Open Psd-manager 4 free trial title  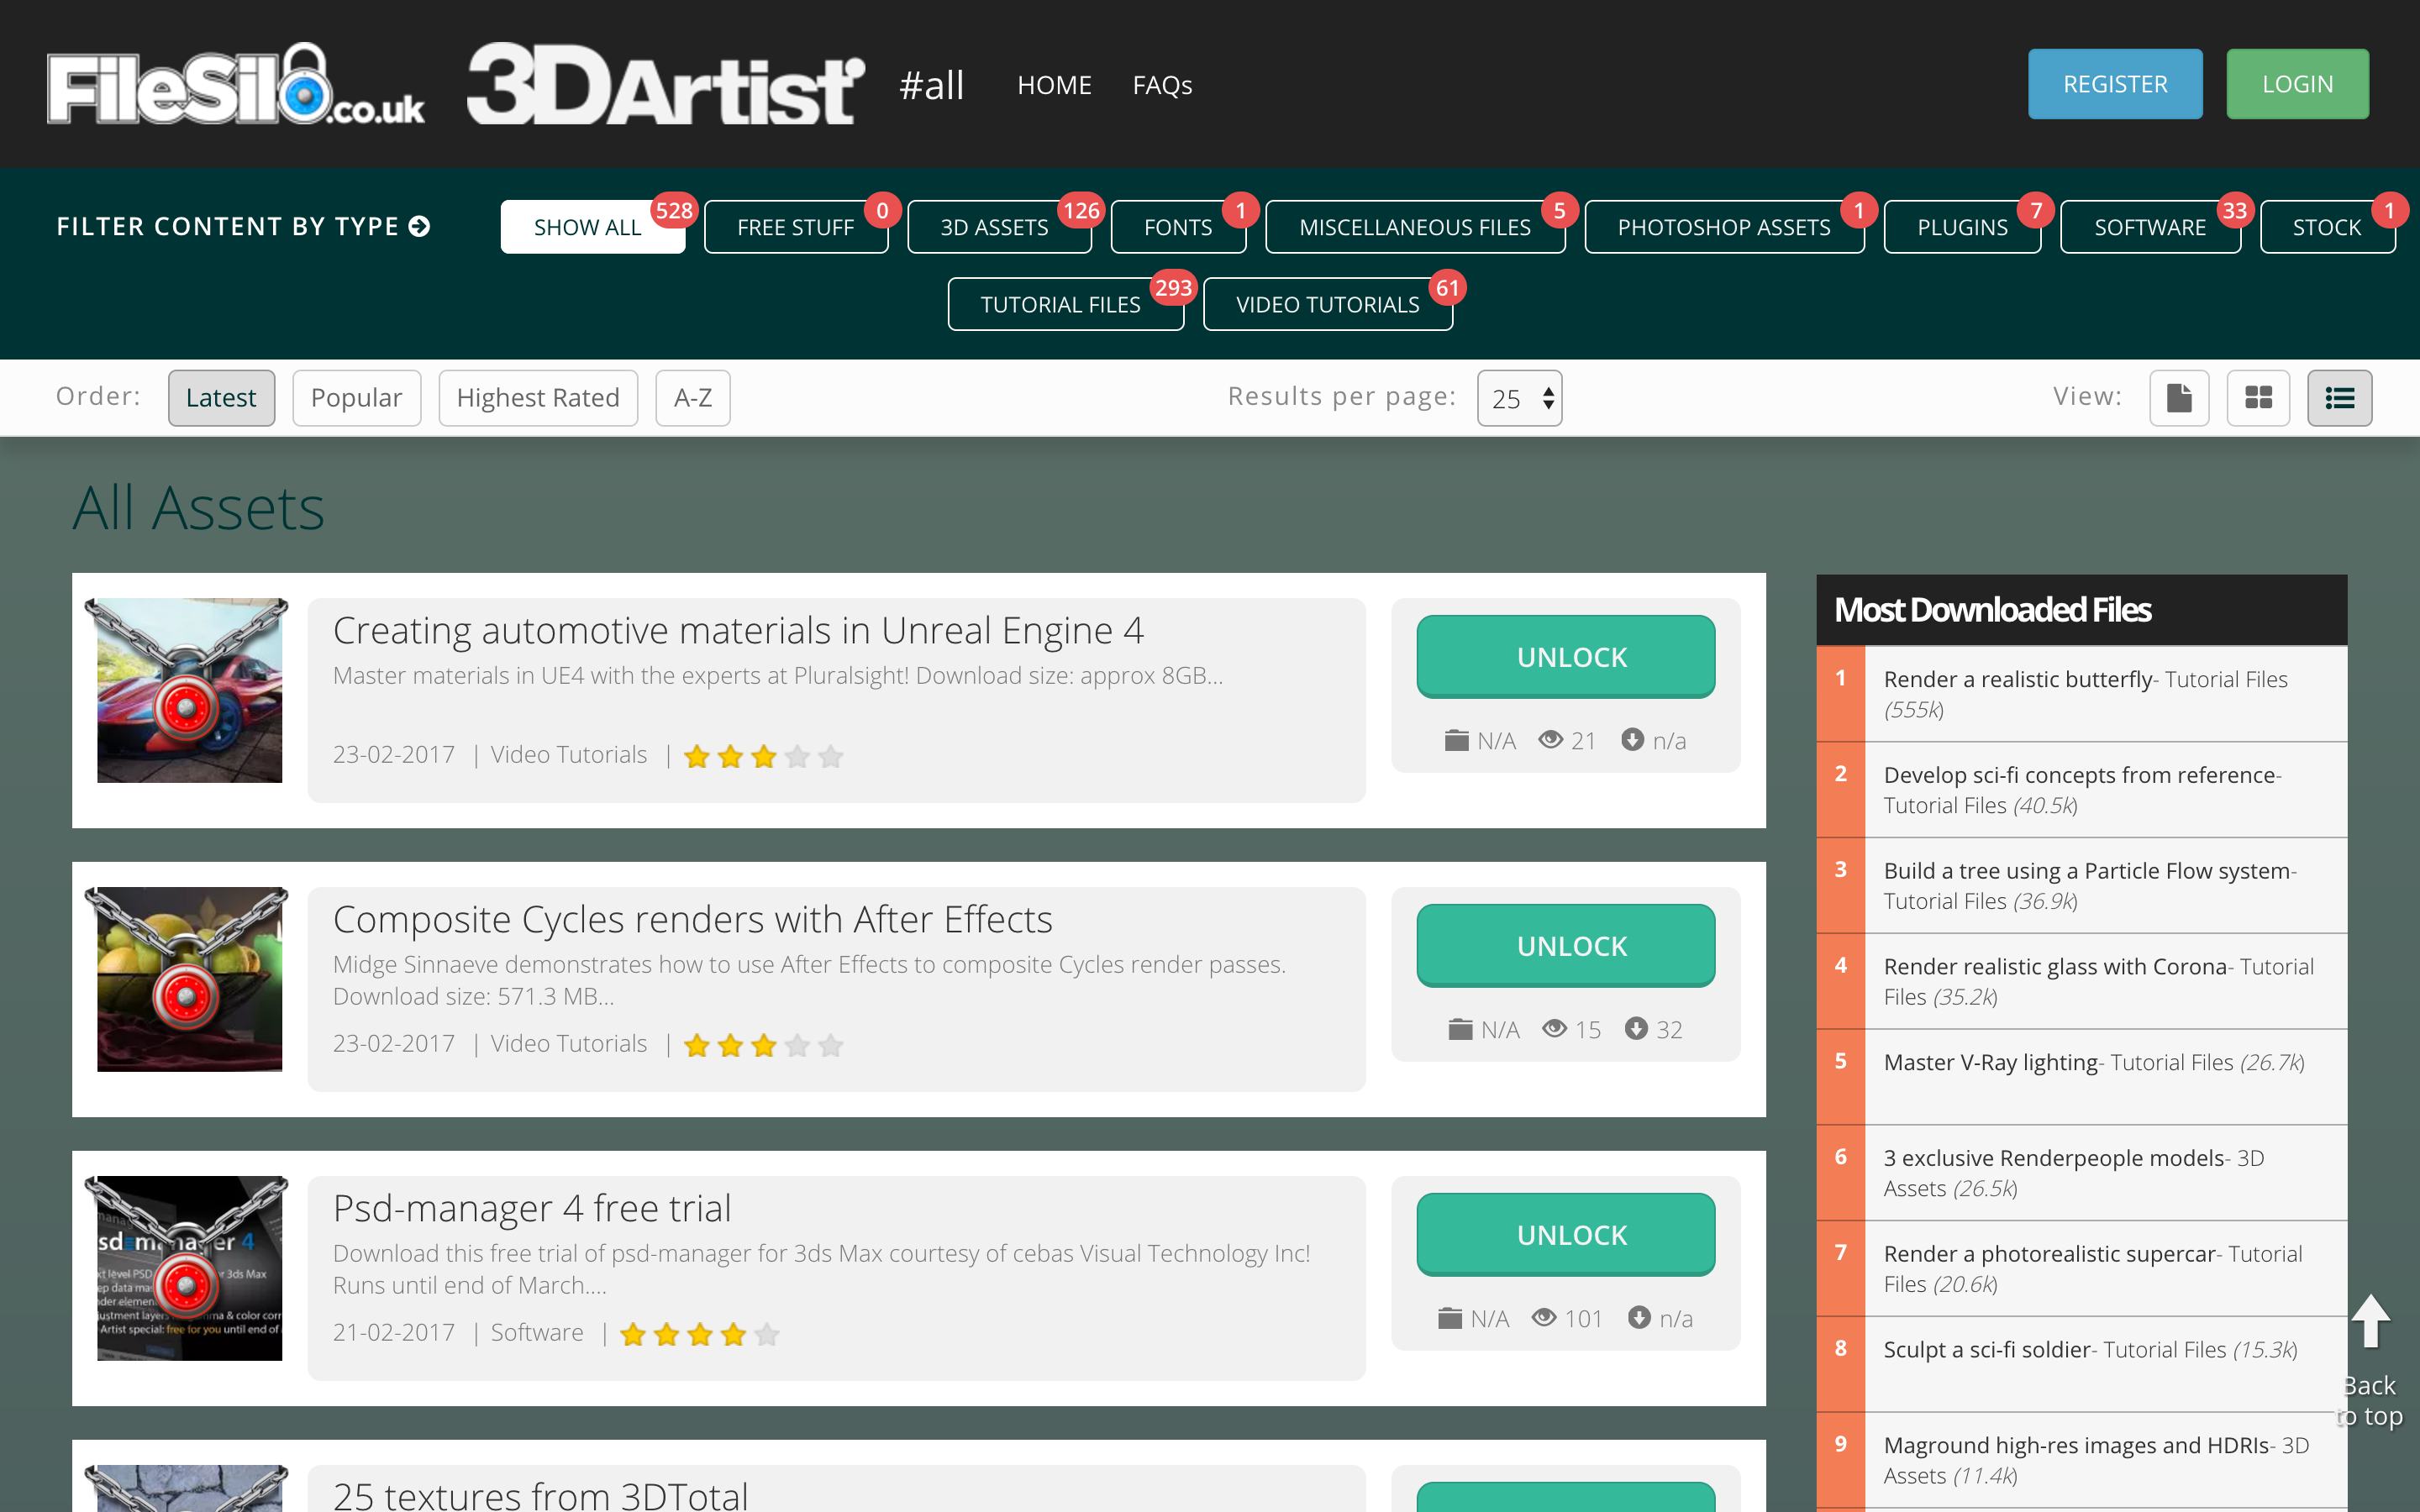click(x=532, y=1208)
